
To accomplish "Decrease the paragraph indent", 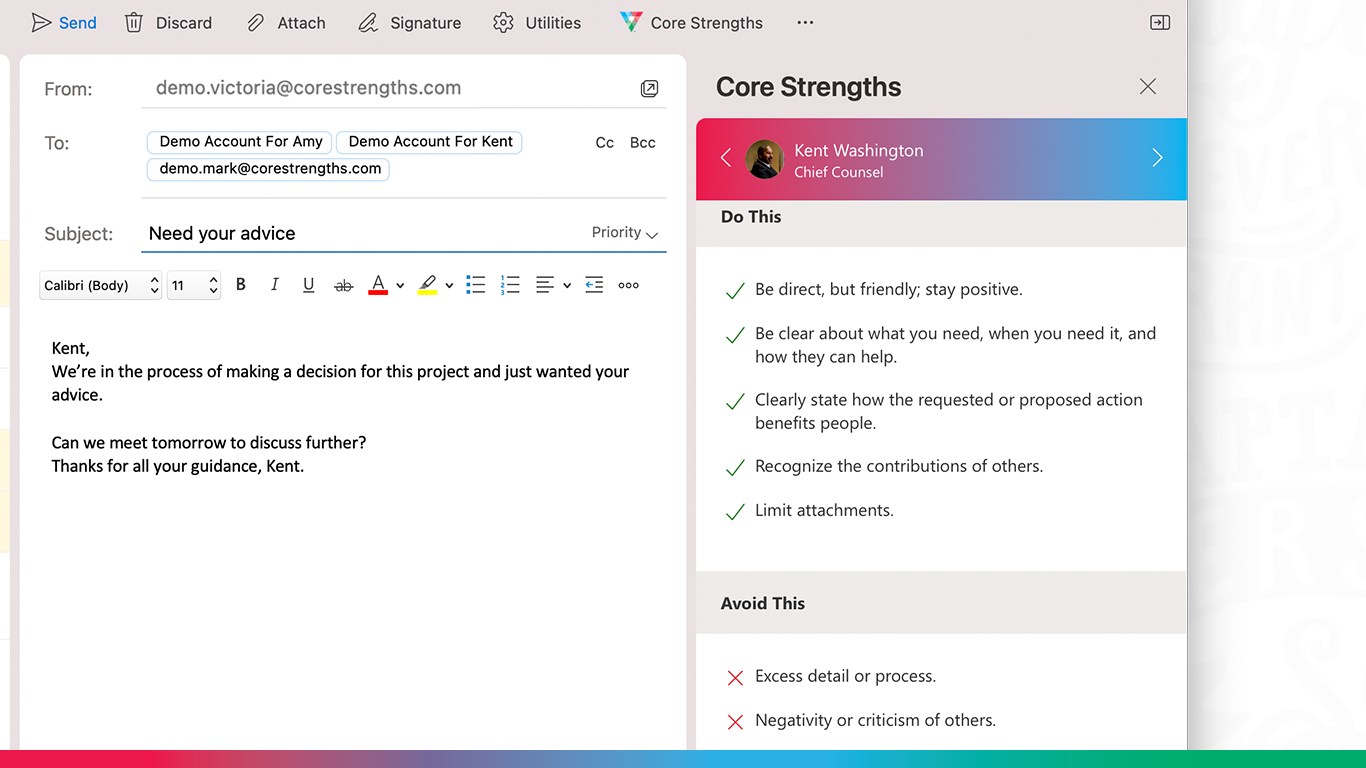I will (x=594, y=285).
